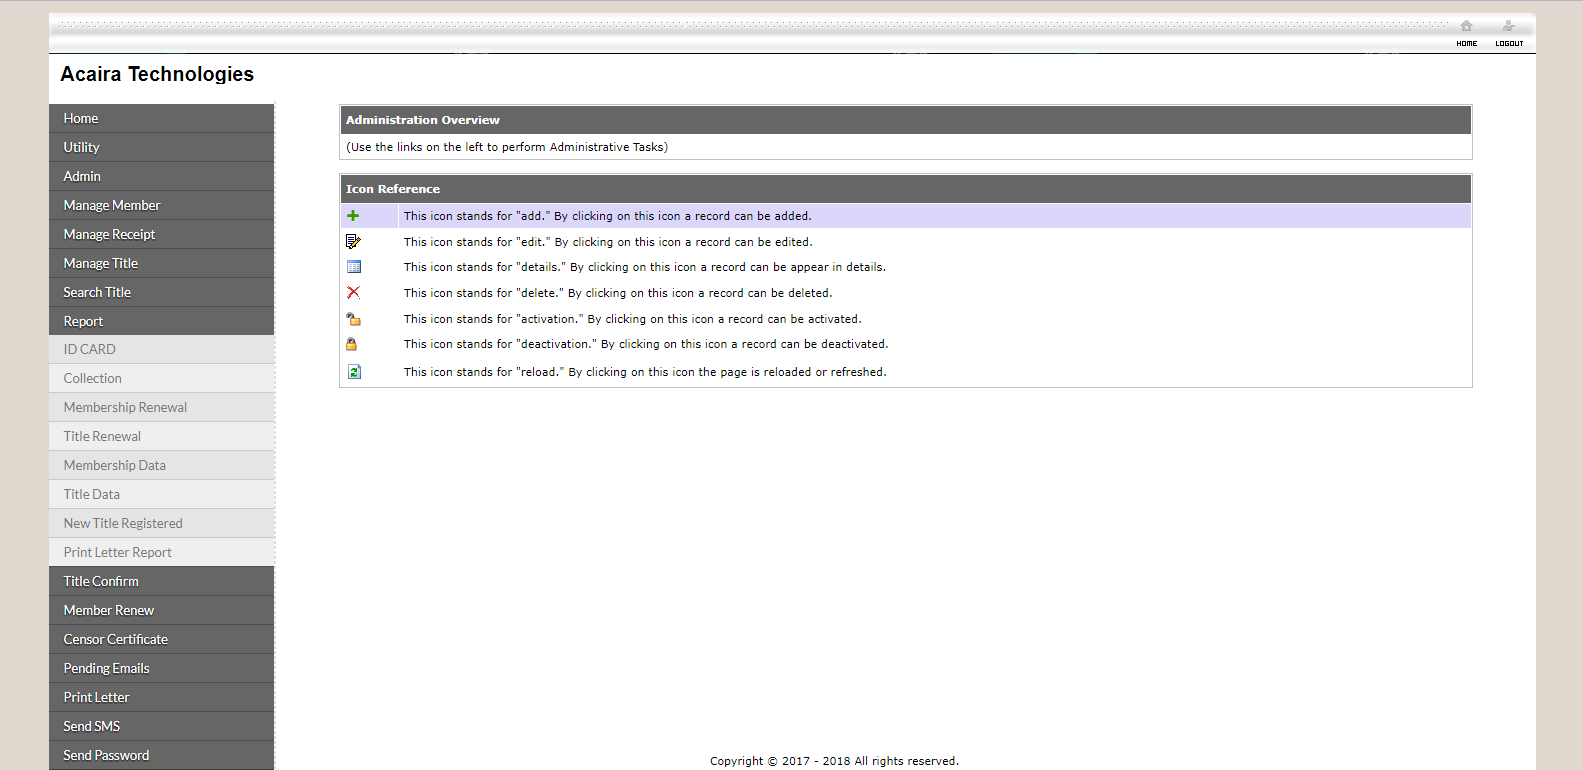Click the activation unlocked padlock icon
Image resolution: width=1583 pixels, height=770 pixels.
point(353,319)
